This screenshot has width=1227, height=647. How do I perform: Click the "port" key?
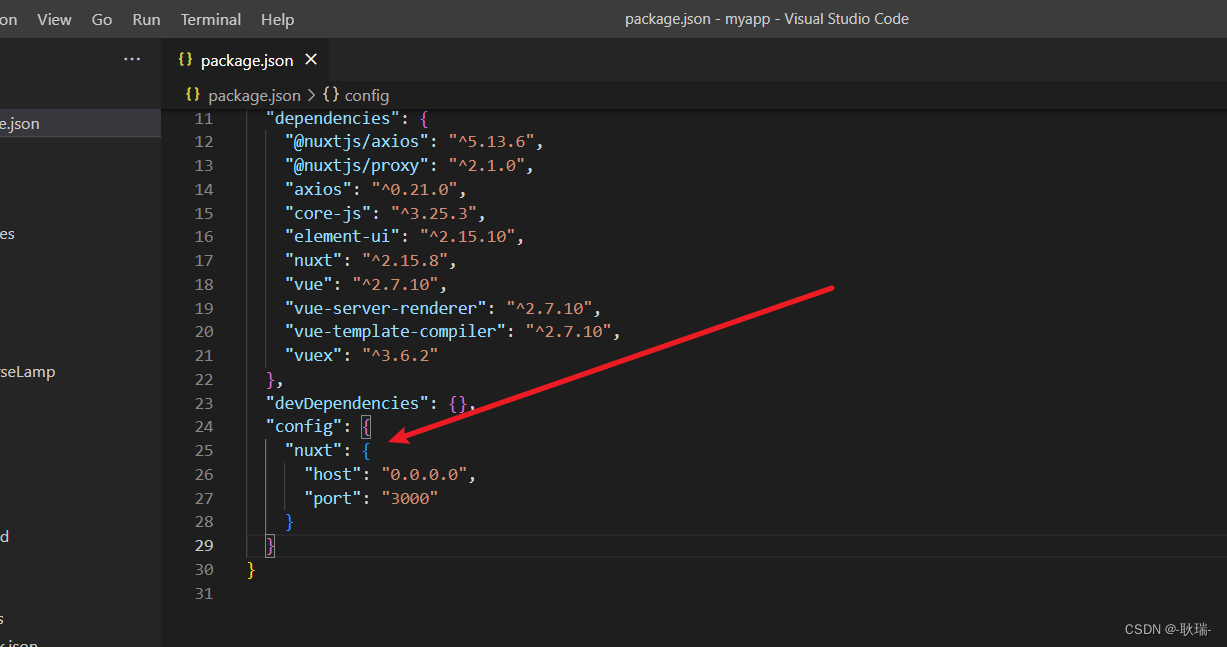(333, 498)
